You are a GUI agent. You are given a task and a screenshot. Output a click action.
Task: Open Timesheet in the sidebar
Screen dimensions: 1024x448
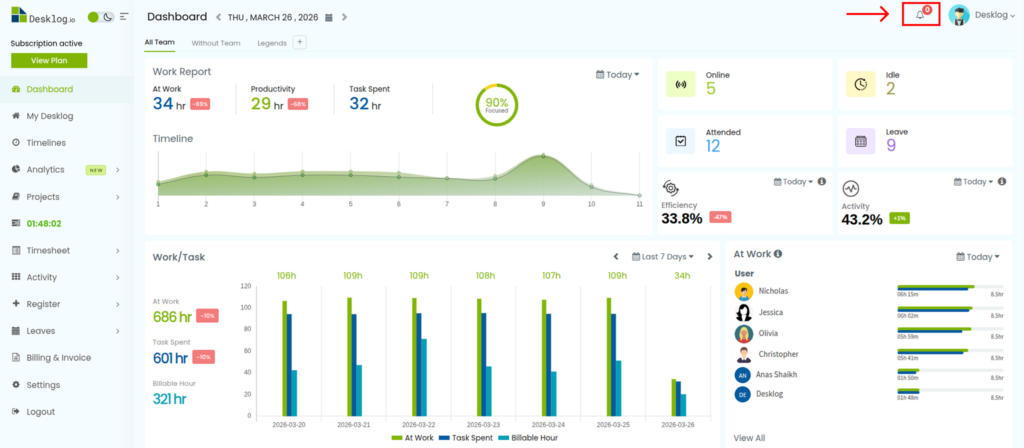47,250
